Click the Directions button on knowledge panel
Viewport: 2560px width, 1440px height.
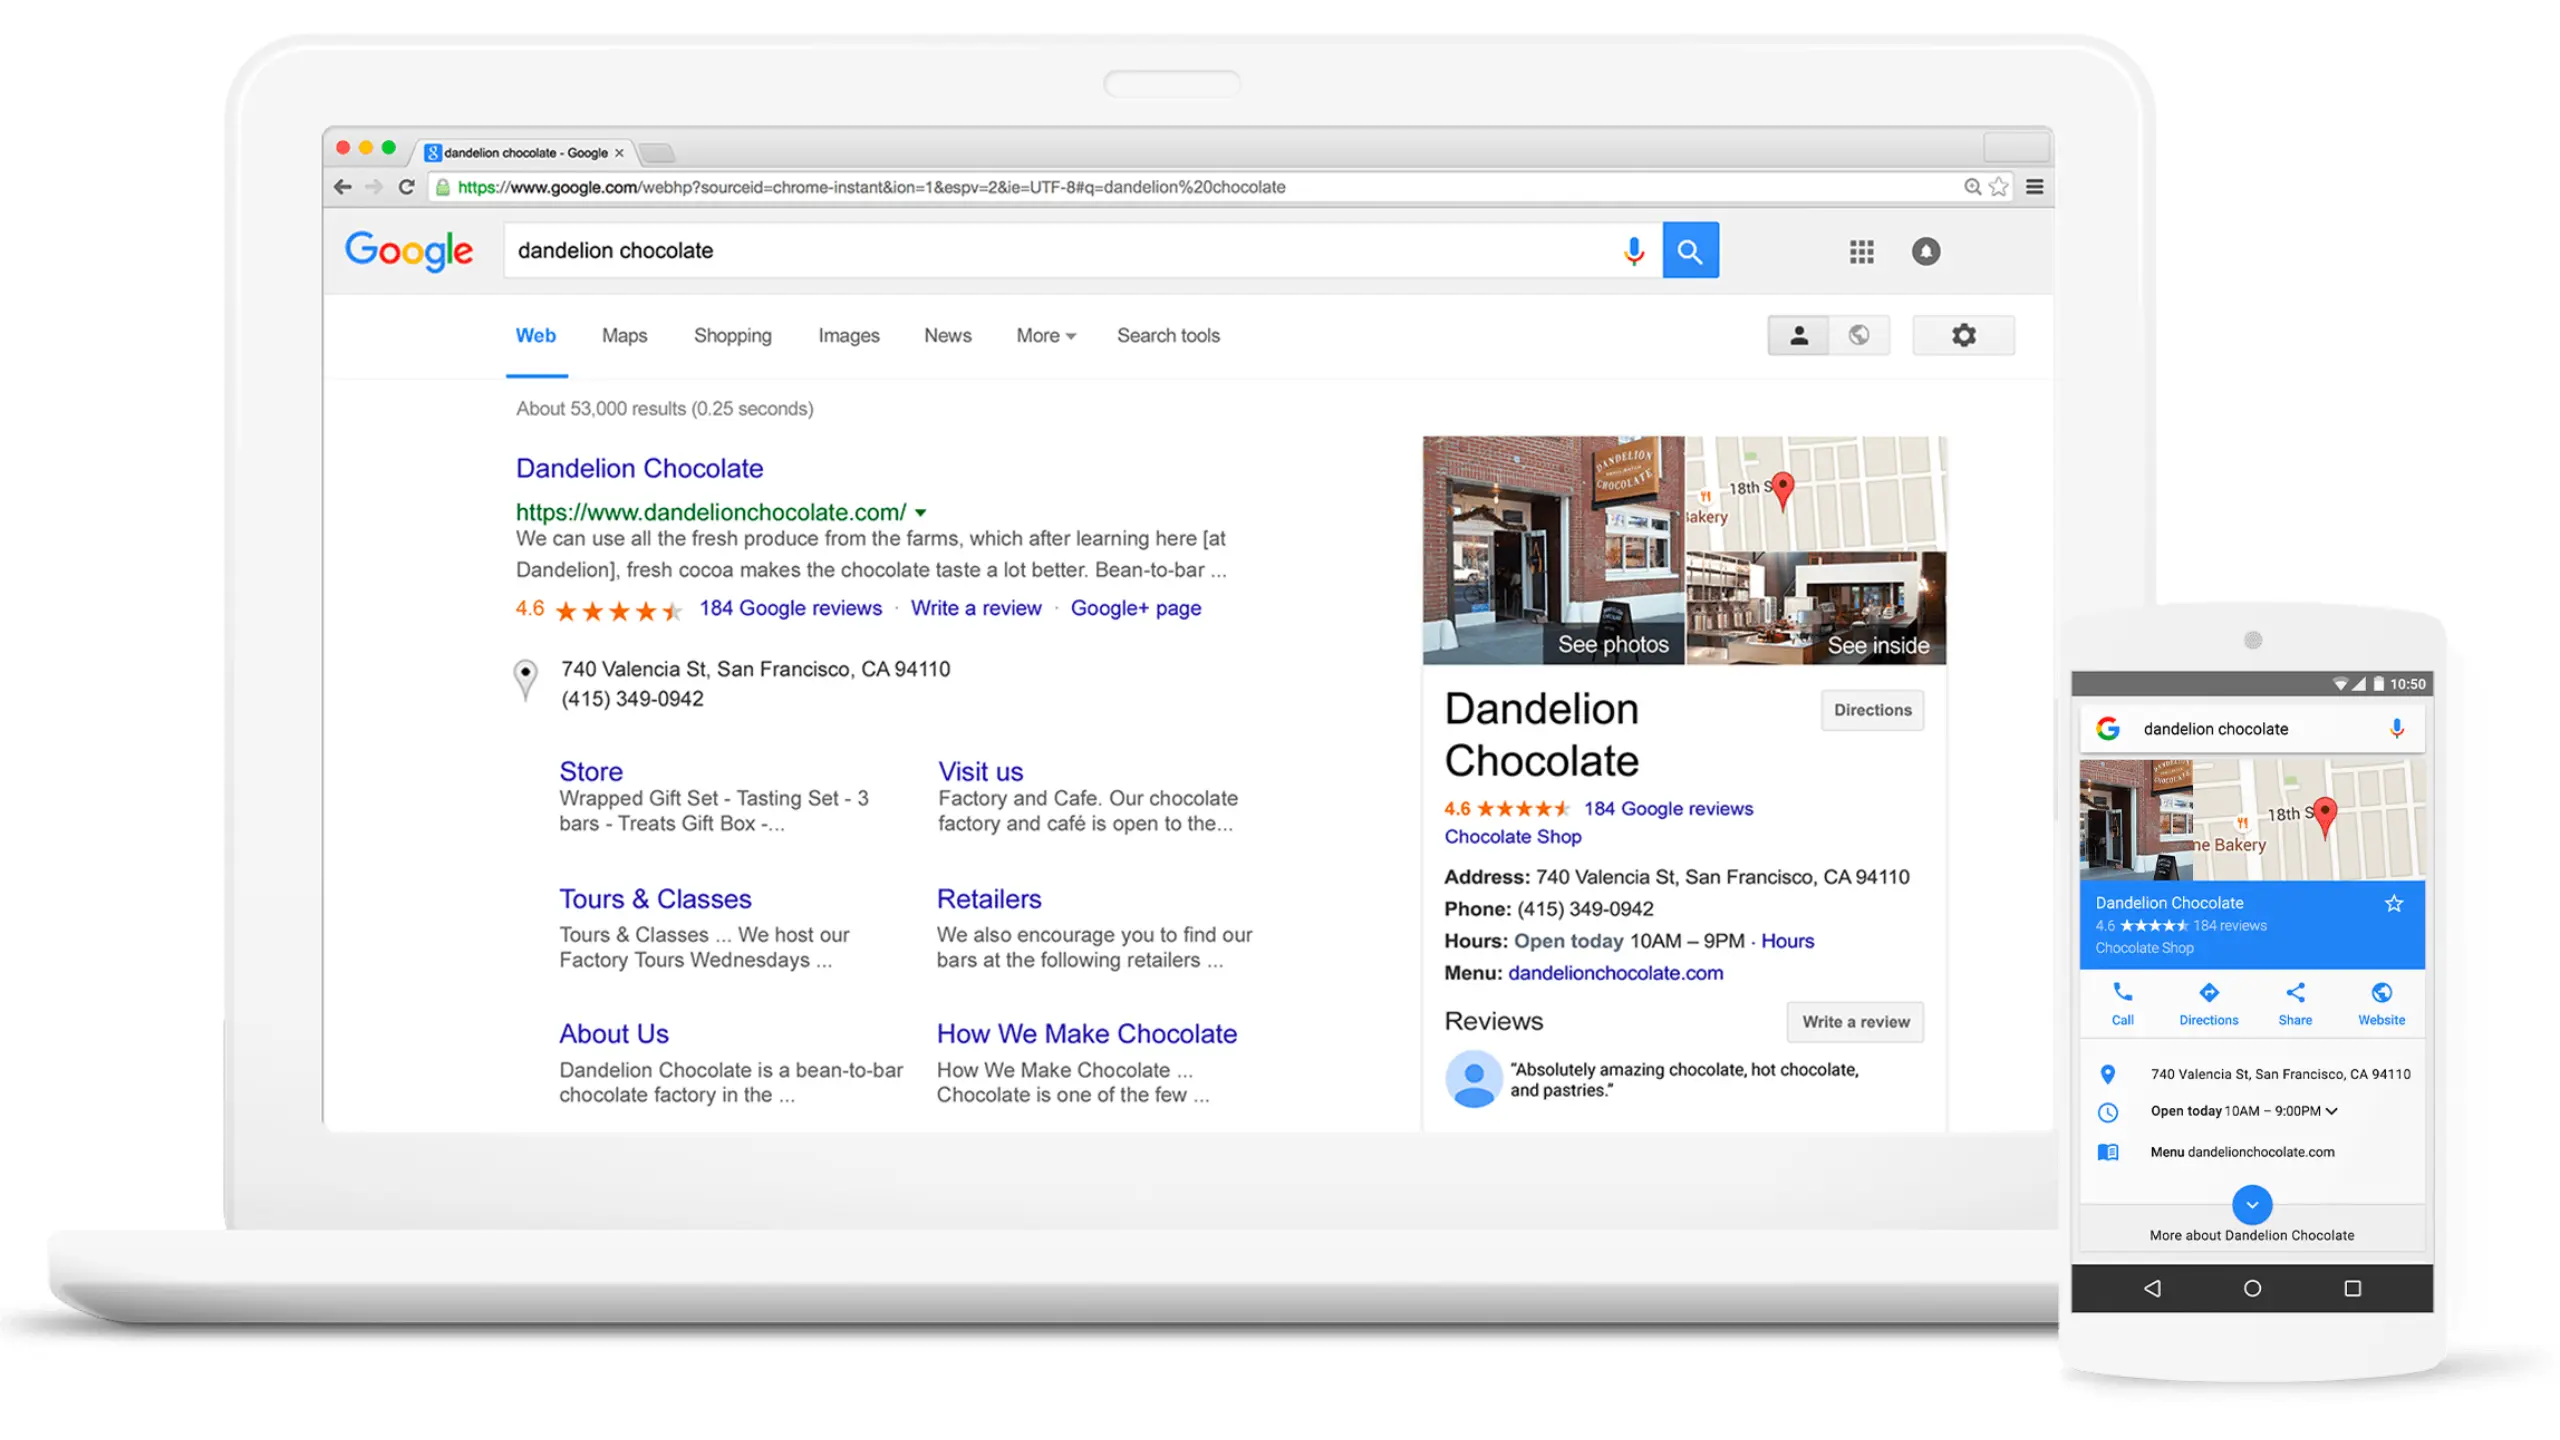[1869, 709]
